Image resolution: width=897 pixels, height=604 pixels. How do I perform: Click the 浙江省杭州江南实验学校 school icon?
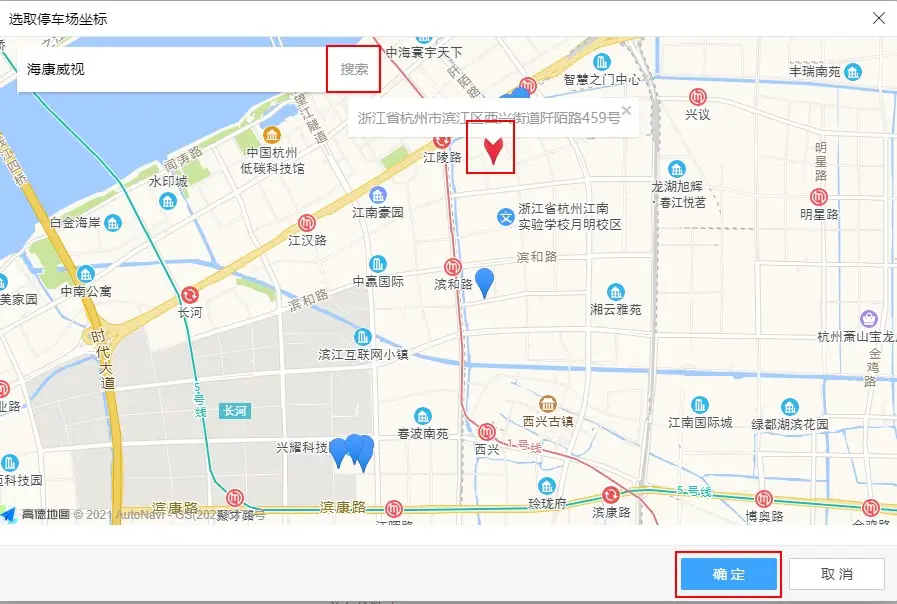point(506,216)
